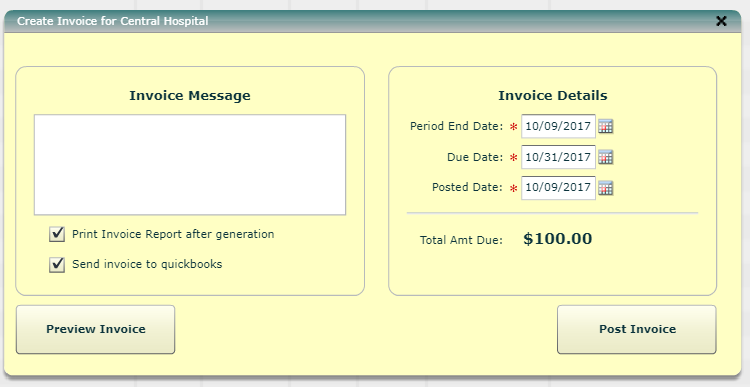Click the Create Invoice for Central Hospital title bar

click(x=373, y=21)
